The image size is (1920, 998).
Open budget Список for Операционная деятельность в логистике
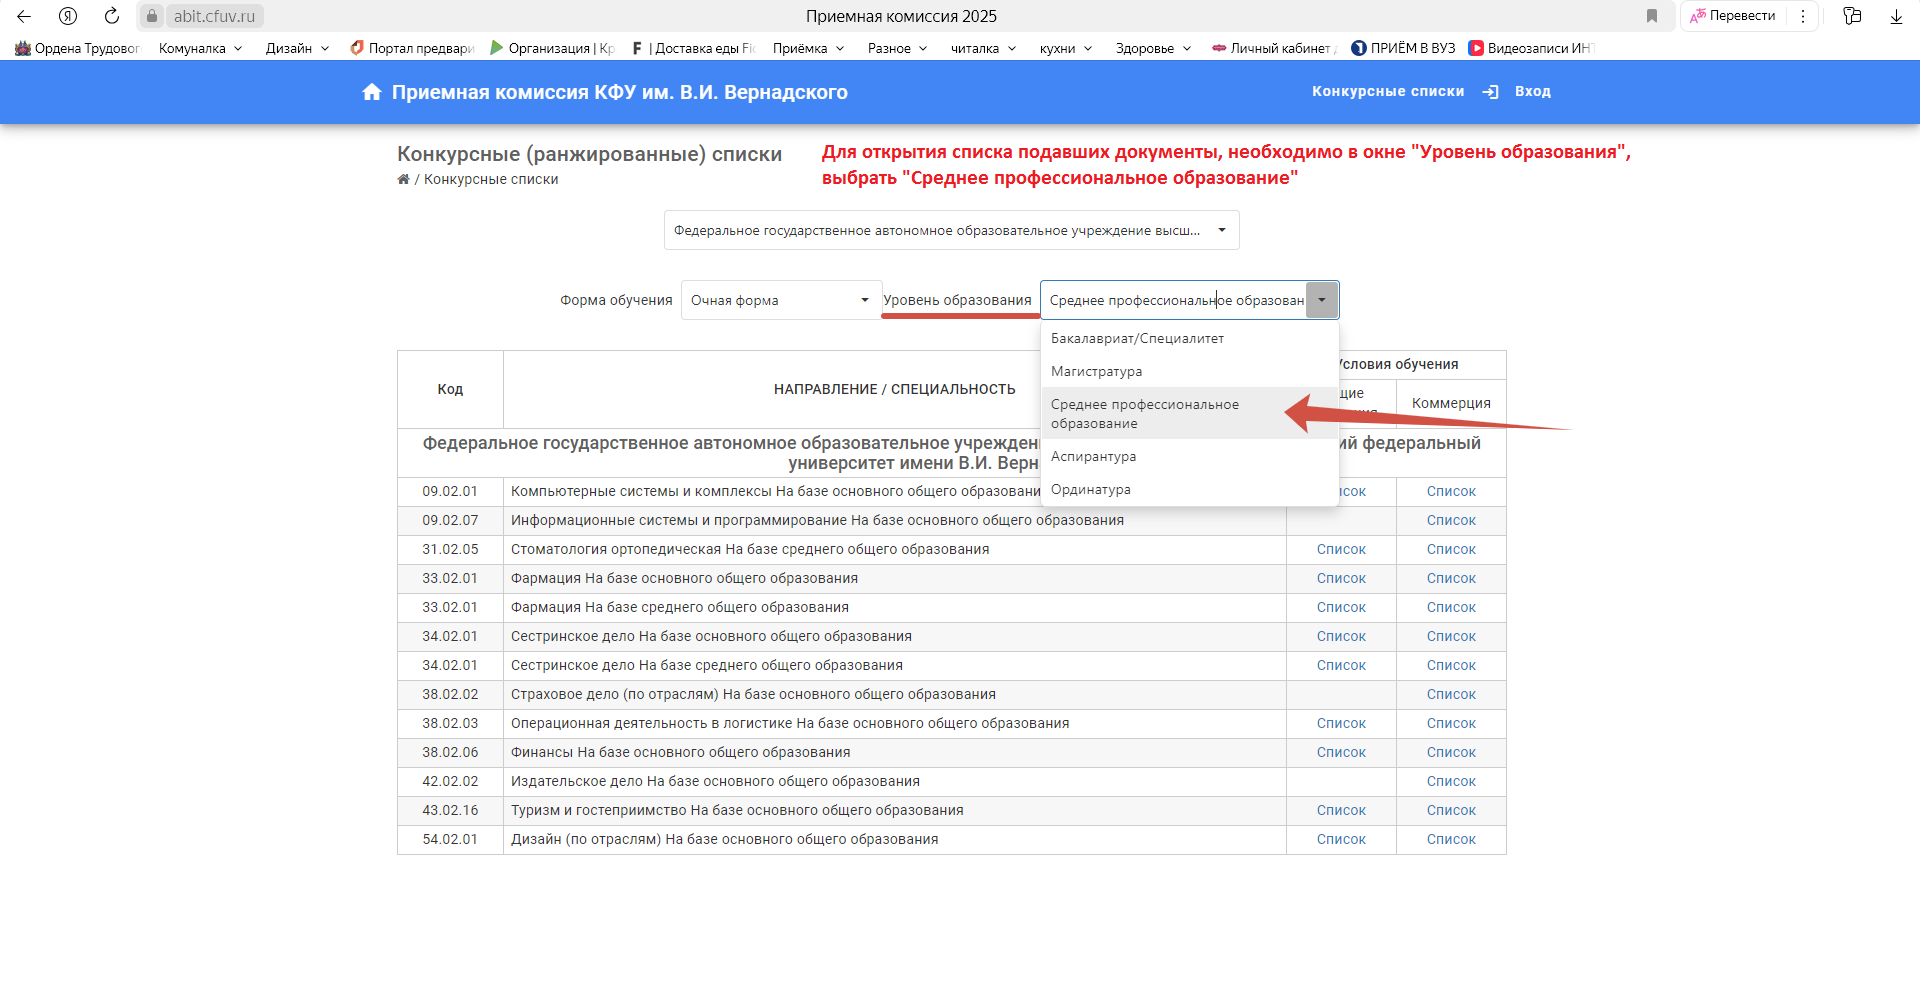tap(1341, 723)
